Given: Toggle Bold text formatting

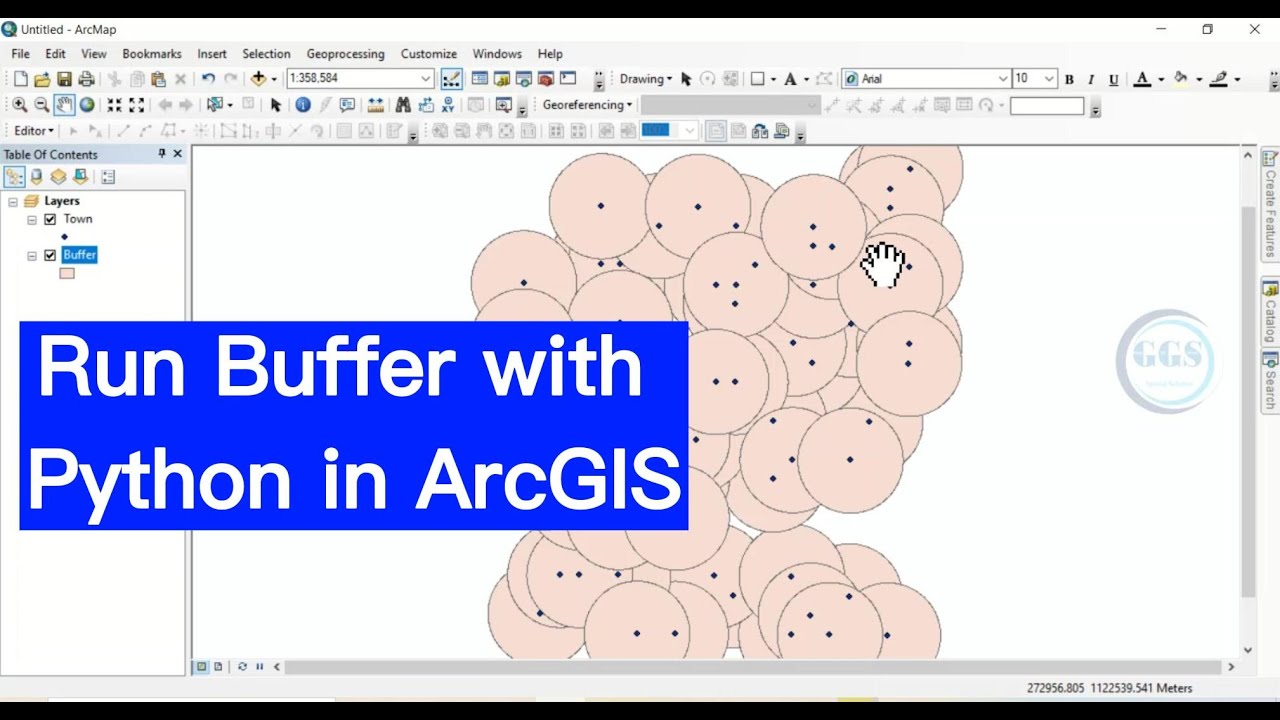Looking at the screenshot, I should [x=1069, y=79].
